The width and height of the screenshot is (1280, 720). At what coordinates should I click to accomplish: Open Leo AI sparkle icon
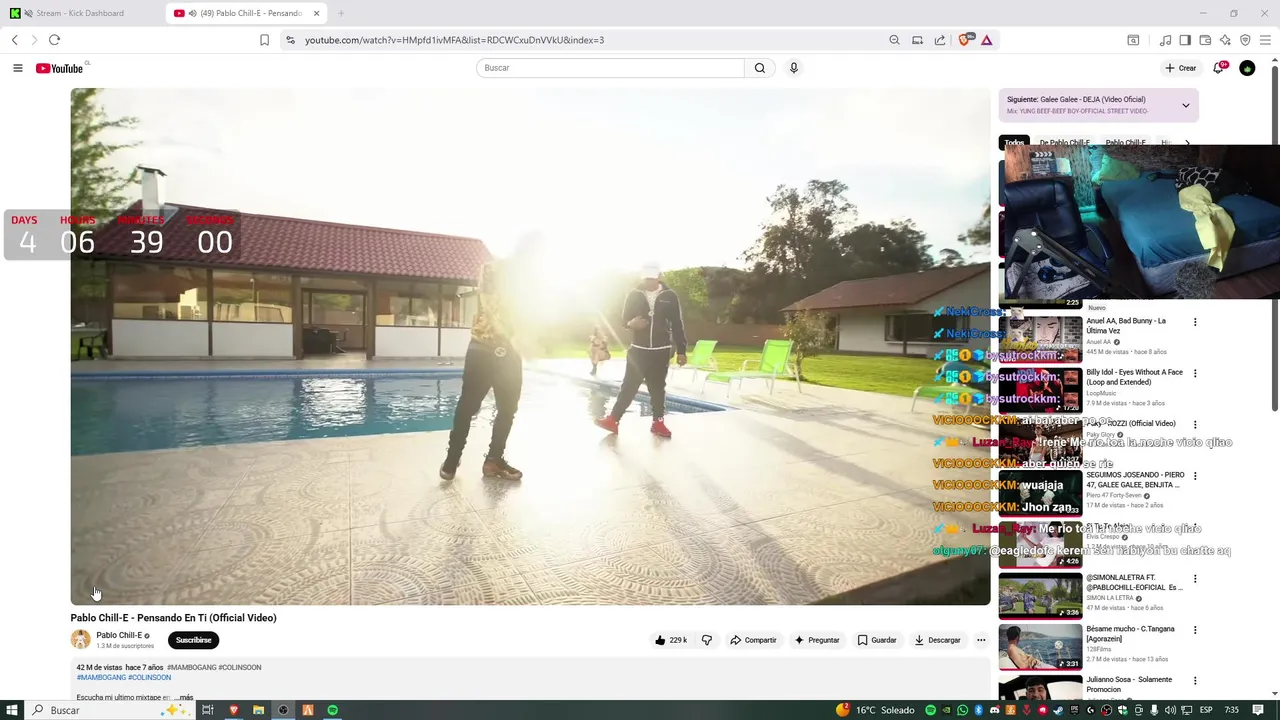1225,40
